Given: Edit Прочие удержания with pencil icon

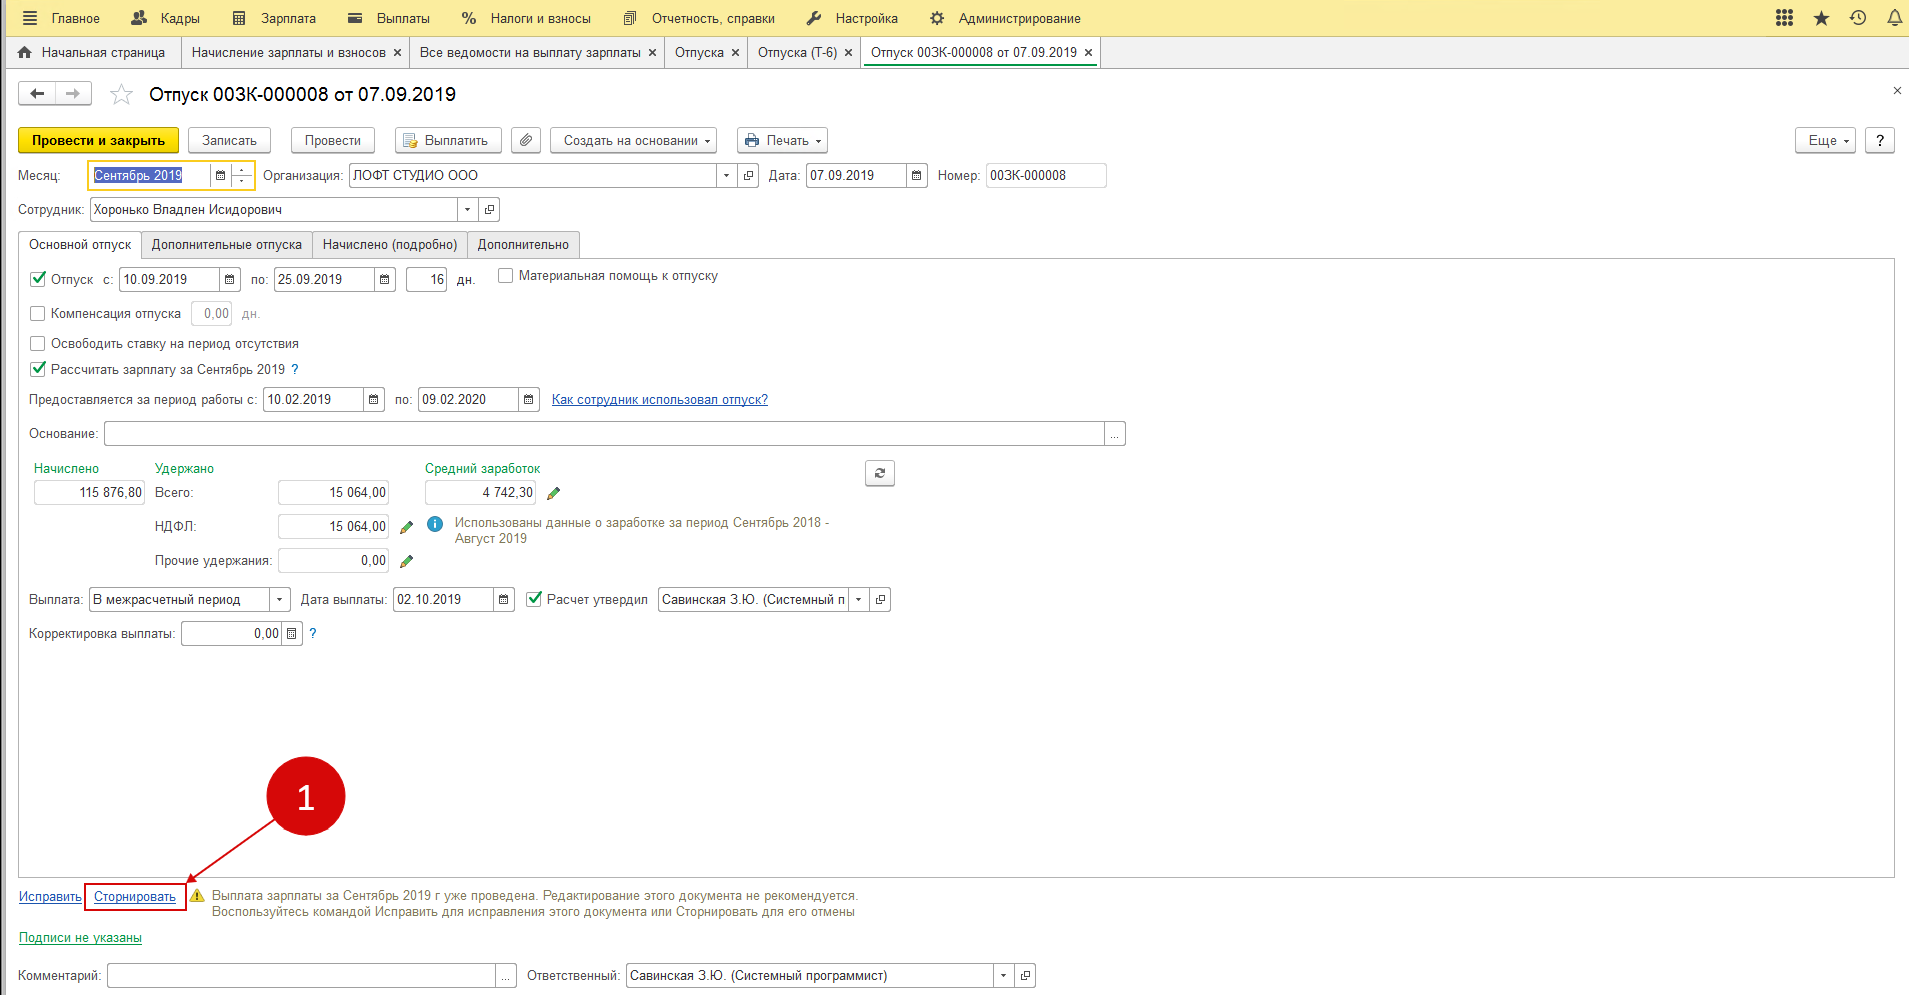Looking at the screenshot, I should tap(407, 561).
